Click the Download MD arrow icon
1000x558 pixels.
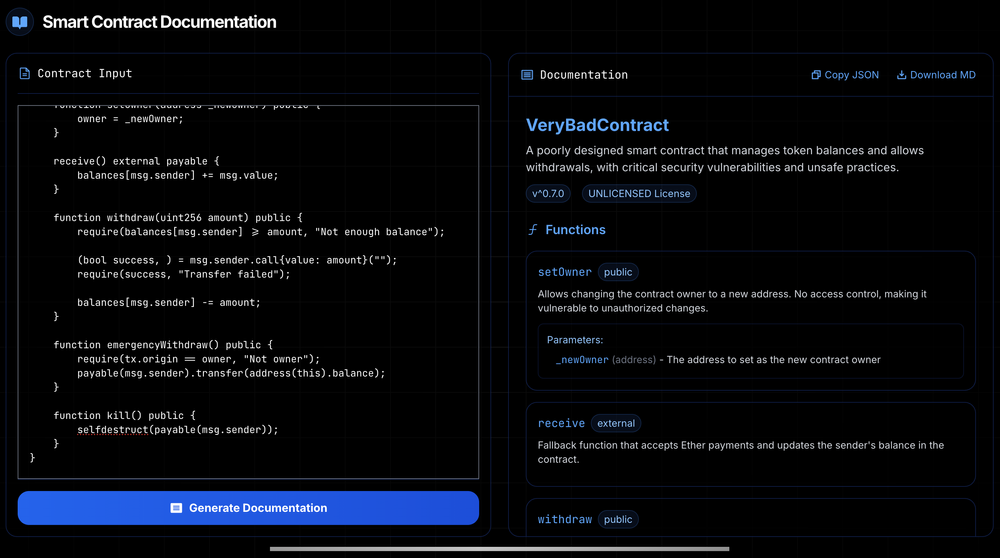901,75
